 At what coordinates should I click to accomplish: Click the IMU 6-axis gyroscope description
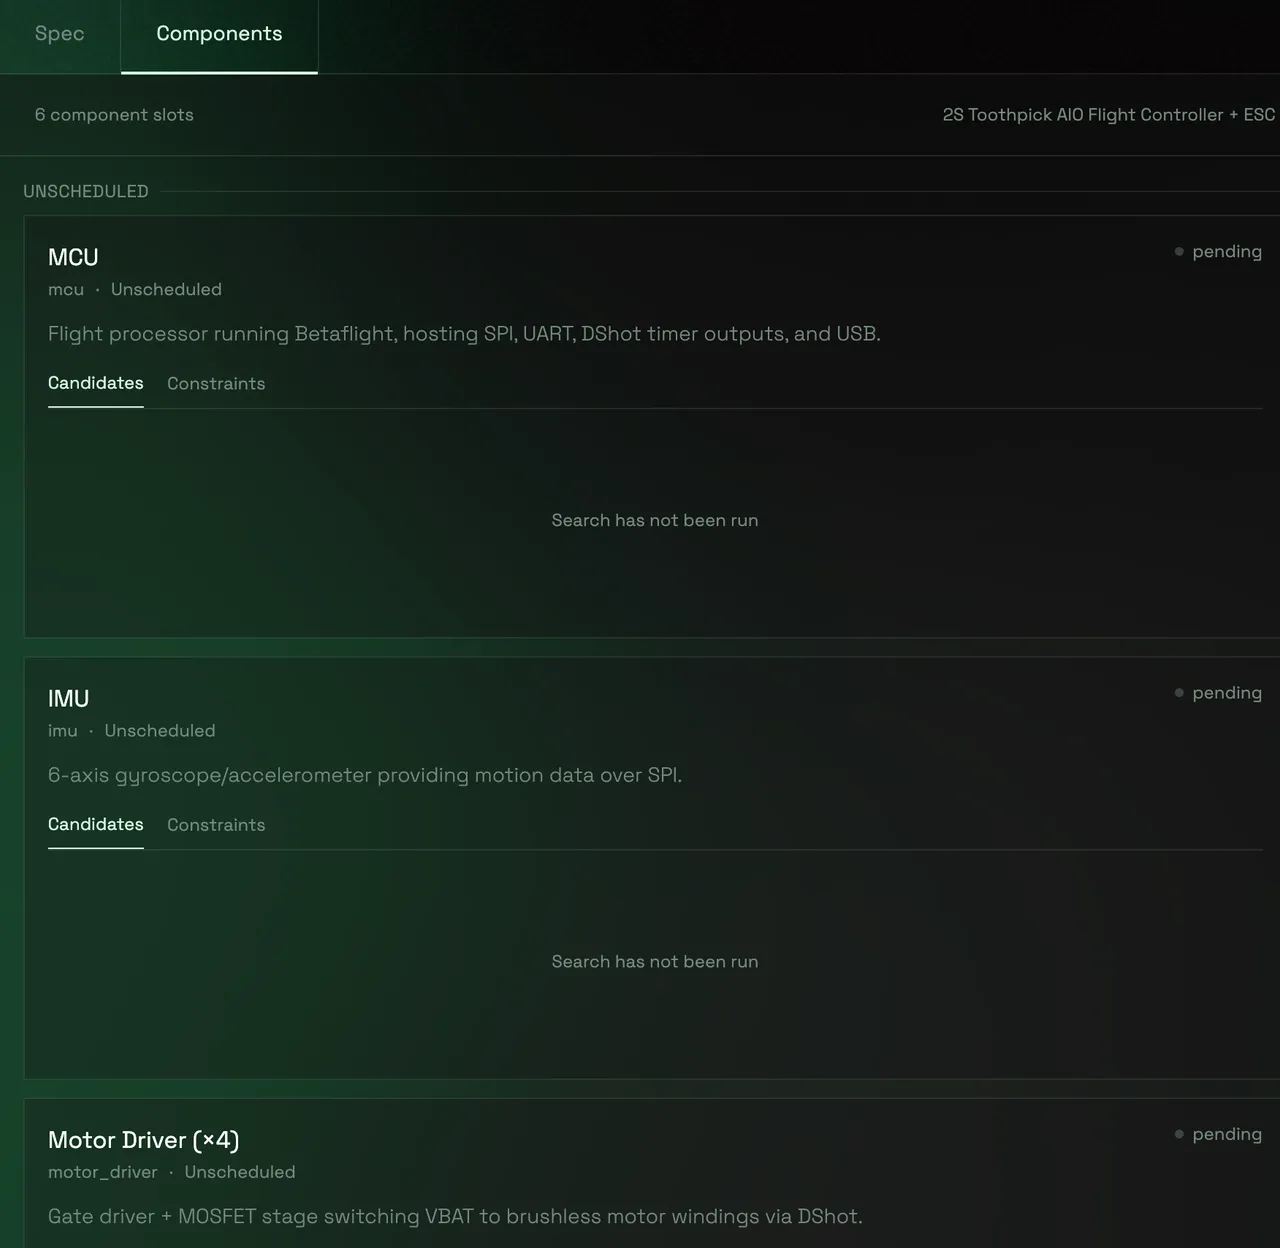[365, 775]
